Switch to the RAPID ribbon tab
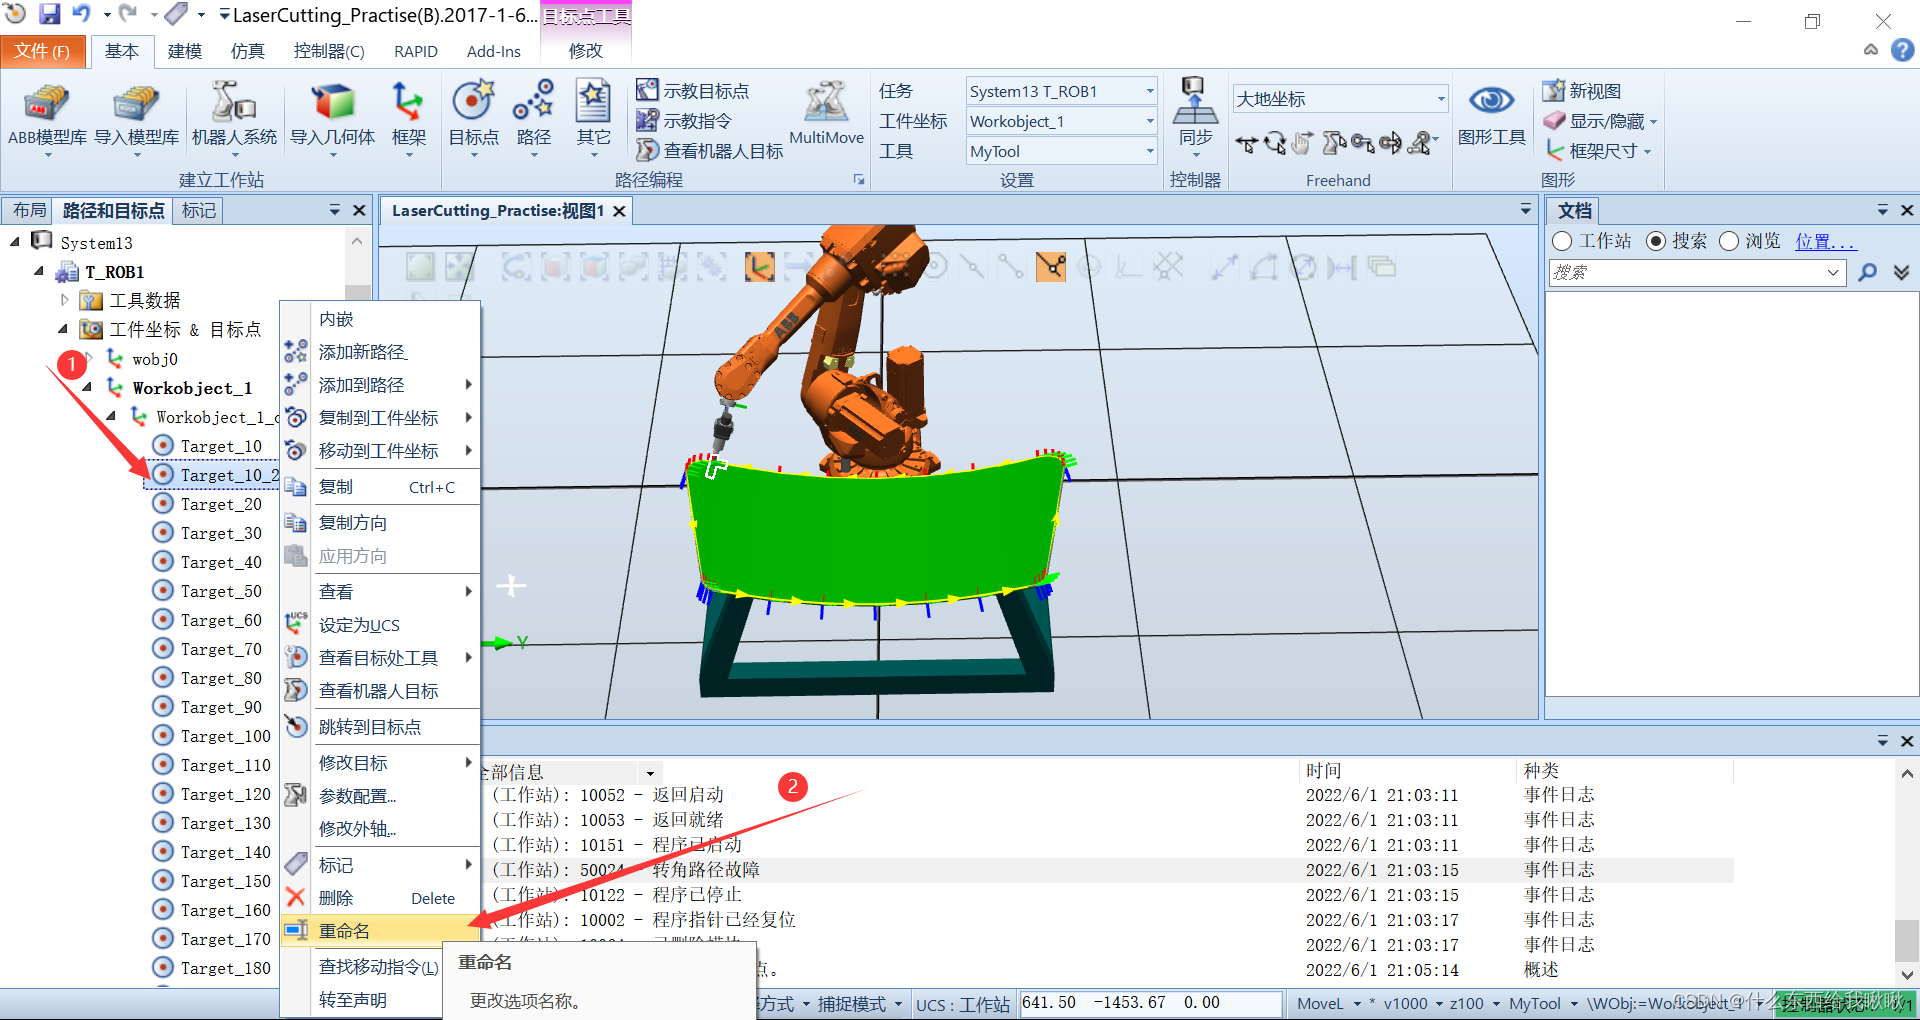The height and width of the screenshot is (1020, 1920). (416, 51)
